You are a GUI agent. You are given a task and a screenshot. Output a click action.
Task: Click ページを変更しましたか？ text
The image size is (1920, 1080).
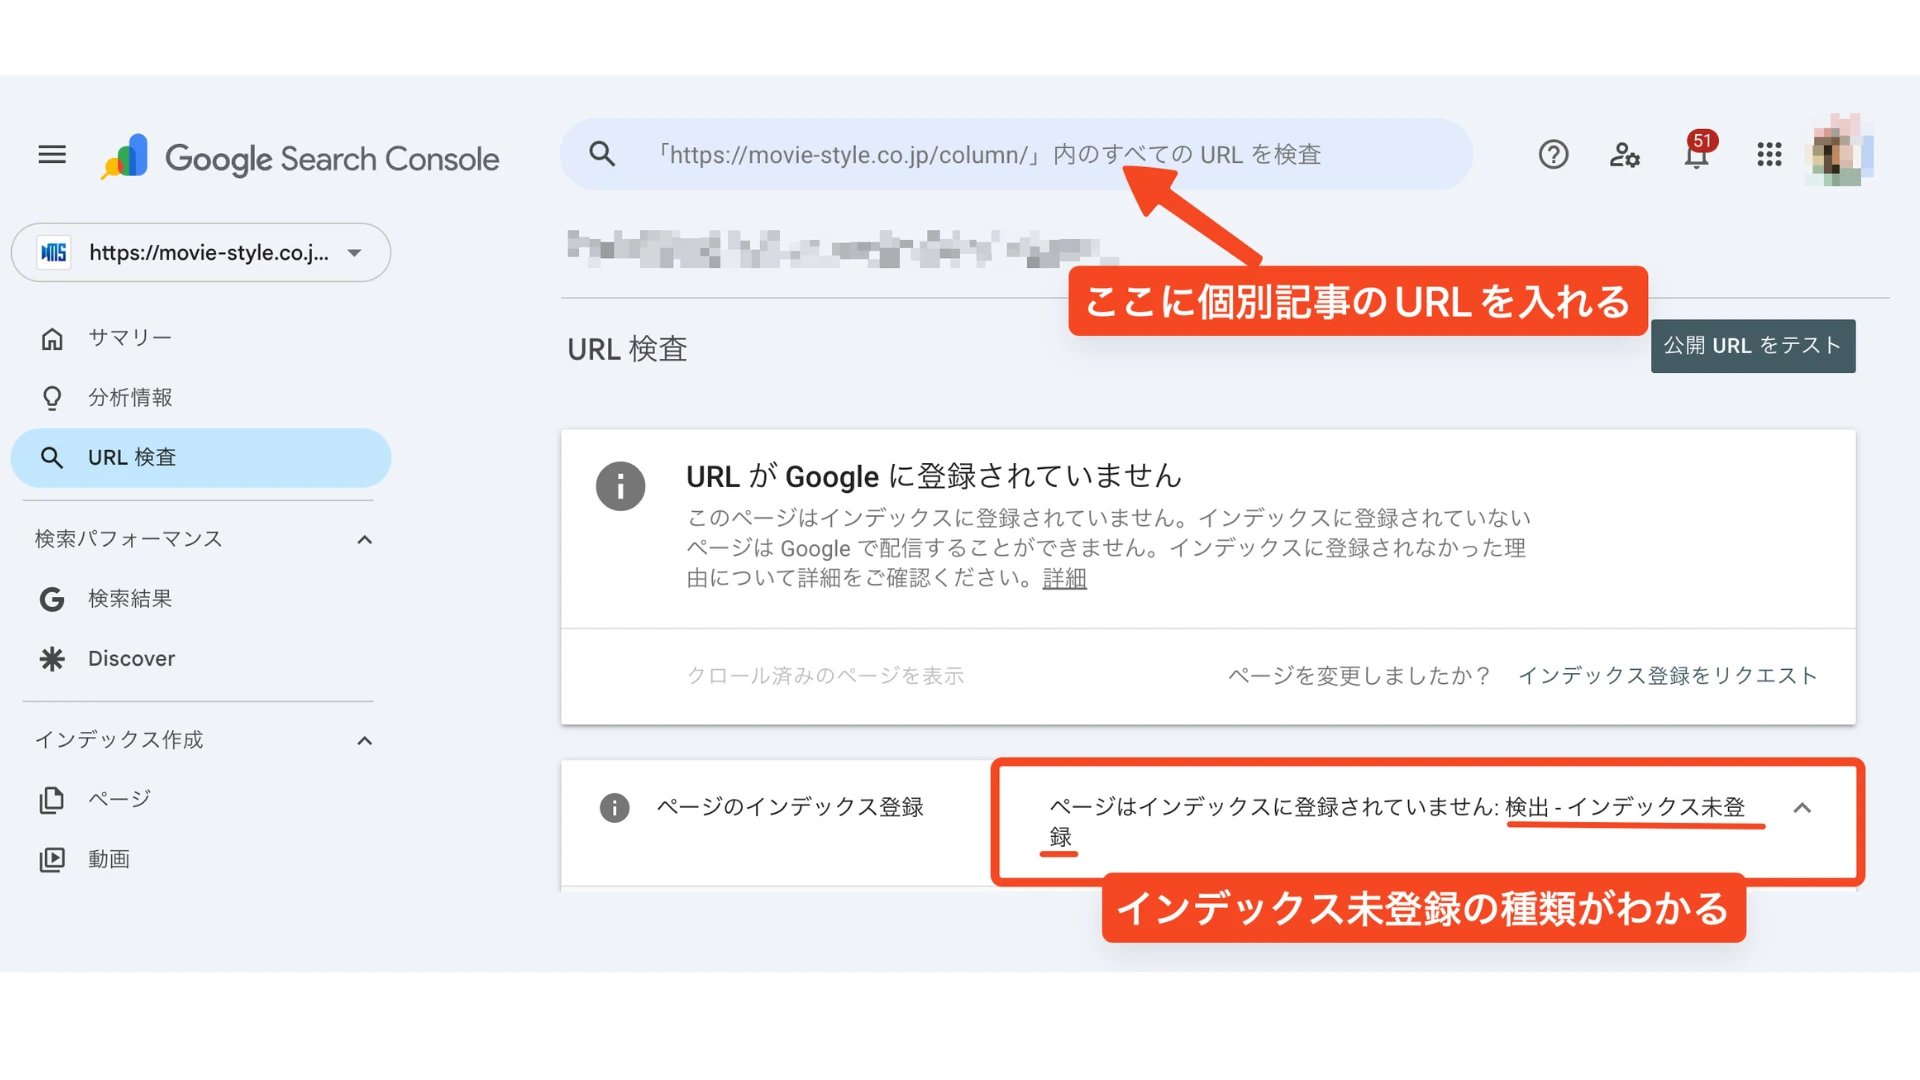point(1359,676)
